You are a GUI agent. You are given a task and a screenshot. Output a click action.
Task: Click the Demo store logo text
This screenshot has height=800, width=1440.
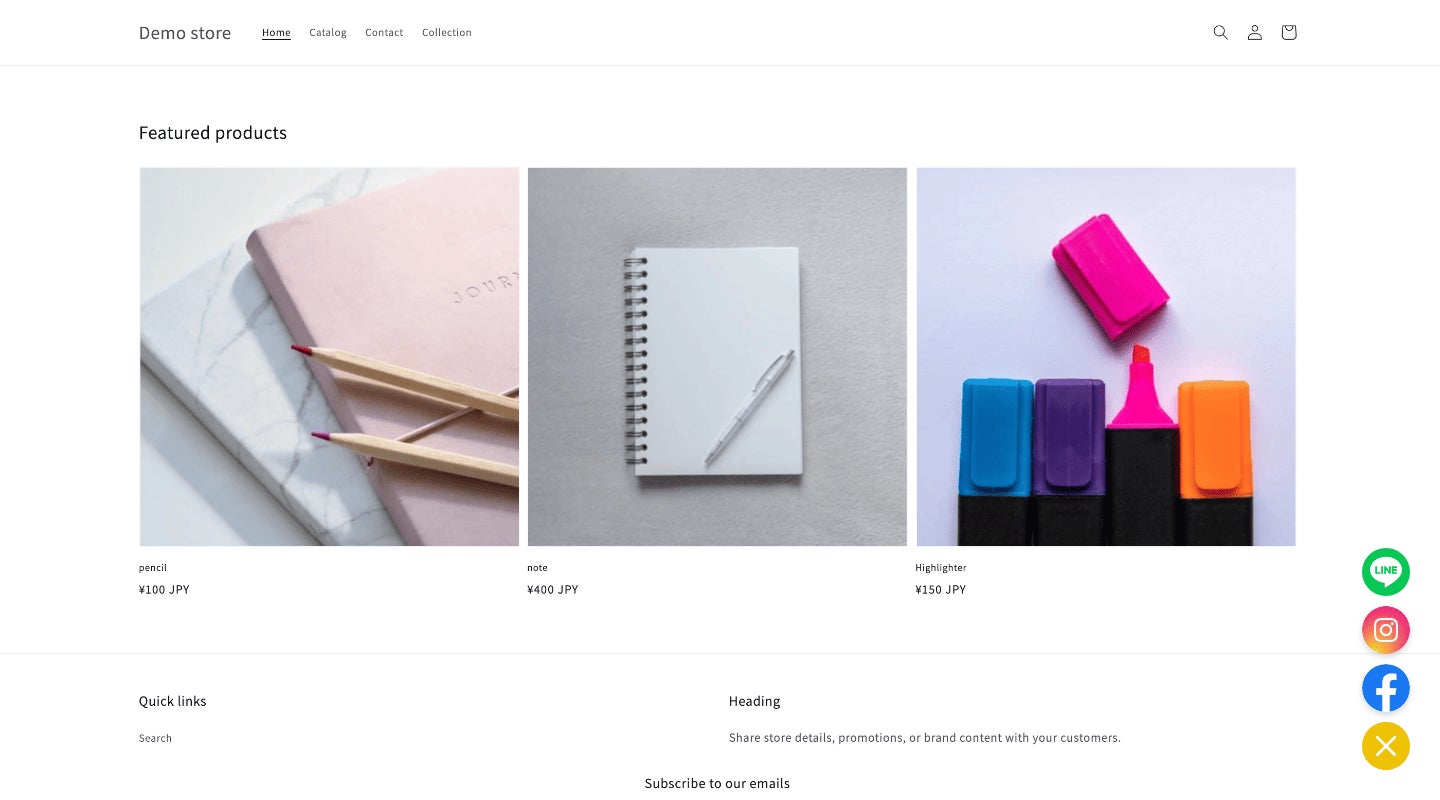pyautogui.click(x=185, y=33)
